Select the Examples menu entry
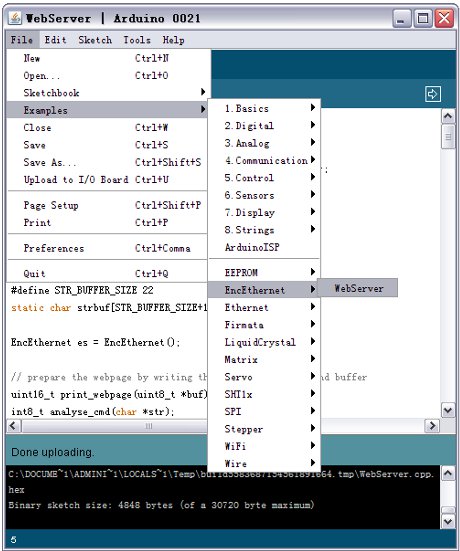460x551 pixels. click(x=107, y=110)
